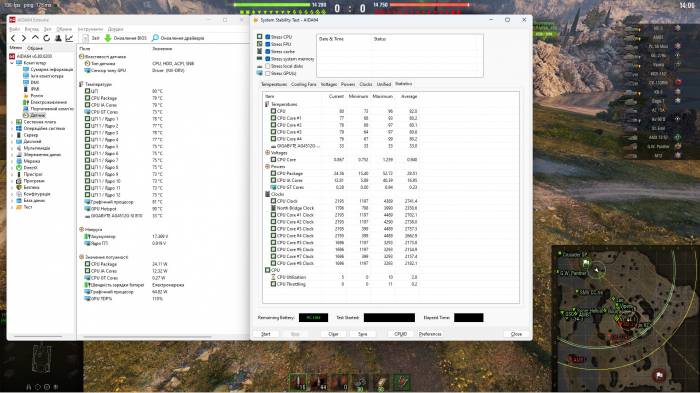Enable the Stress local disks checkbox
The image size is (700, 393).
(x=267, y=66)
